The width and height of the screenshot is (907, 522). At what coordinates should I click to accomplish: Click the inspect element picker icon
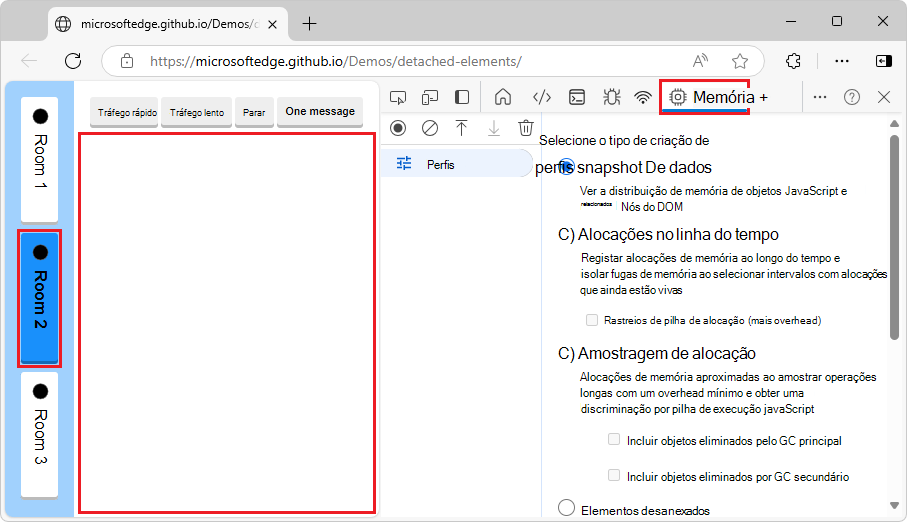(x=398, y=97)
